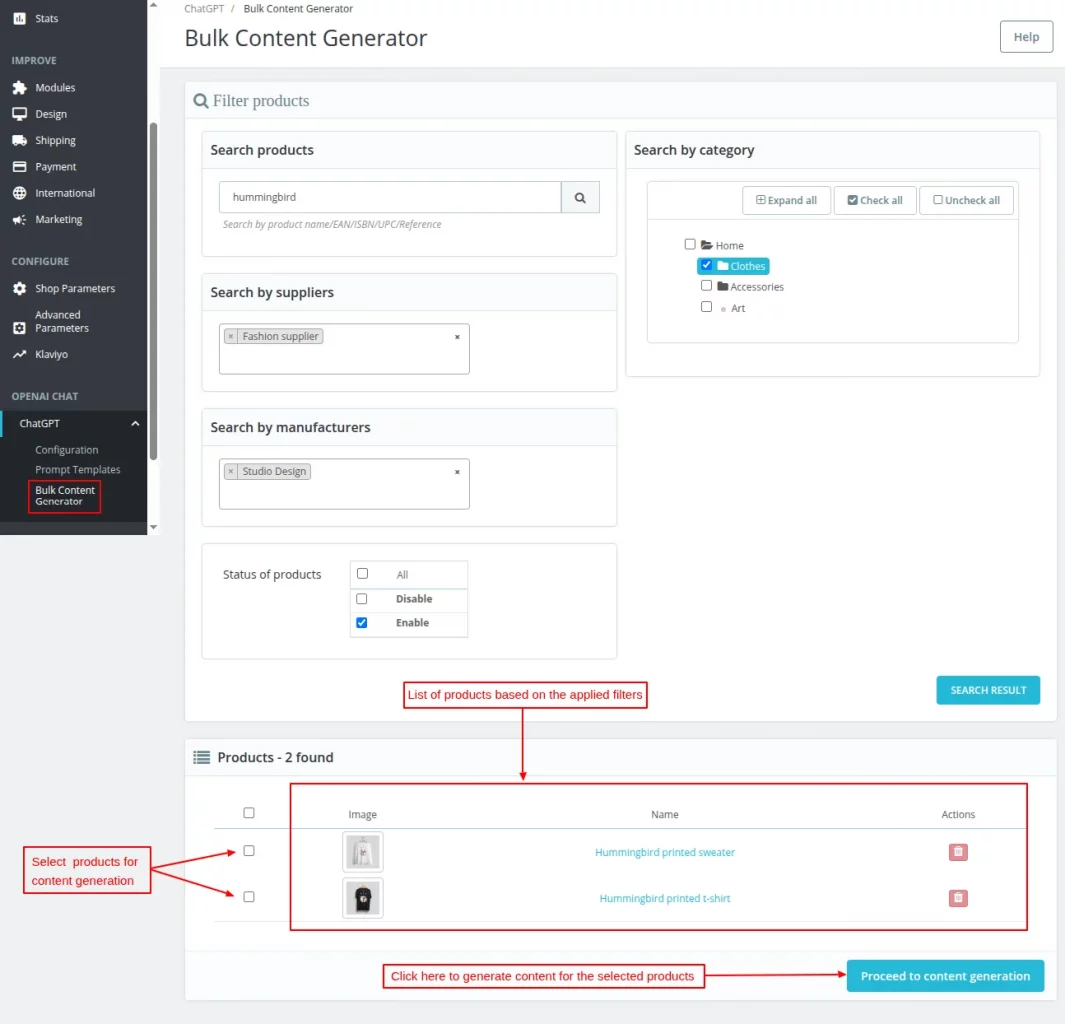Clear all manufacturers with the x
1065x1024 pixels.
tap(457, 472)
